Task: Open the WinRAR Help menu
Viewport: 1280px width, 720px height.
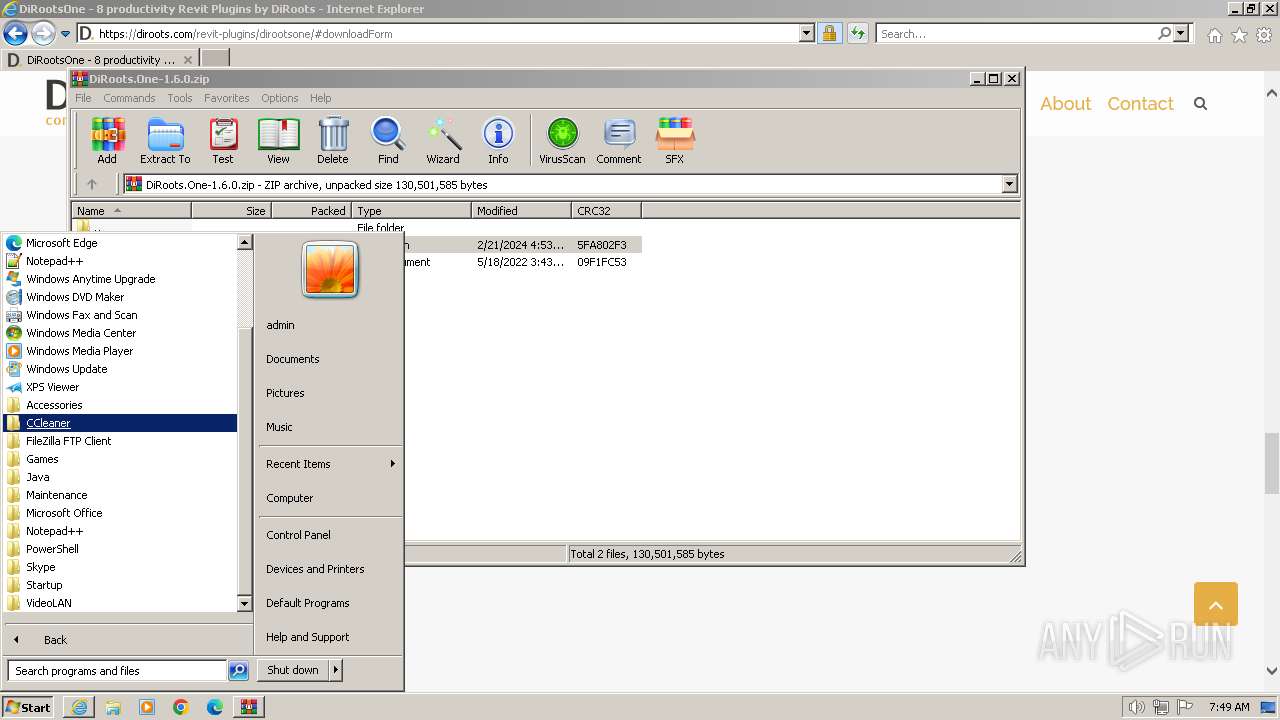Action: (321, 98)
